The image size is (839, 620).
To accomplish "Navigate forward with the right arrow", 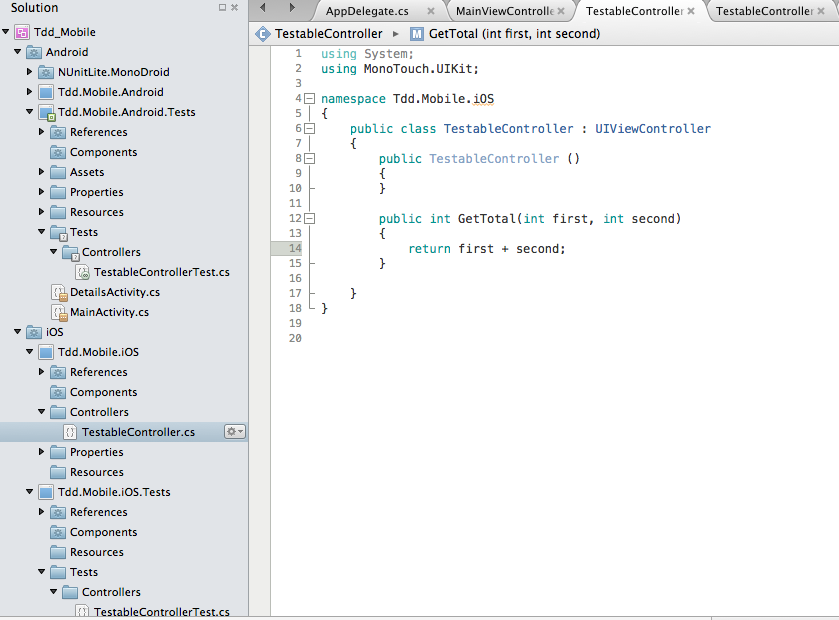I will [292, 7].
